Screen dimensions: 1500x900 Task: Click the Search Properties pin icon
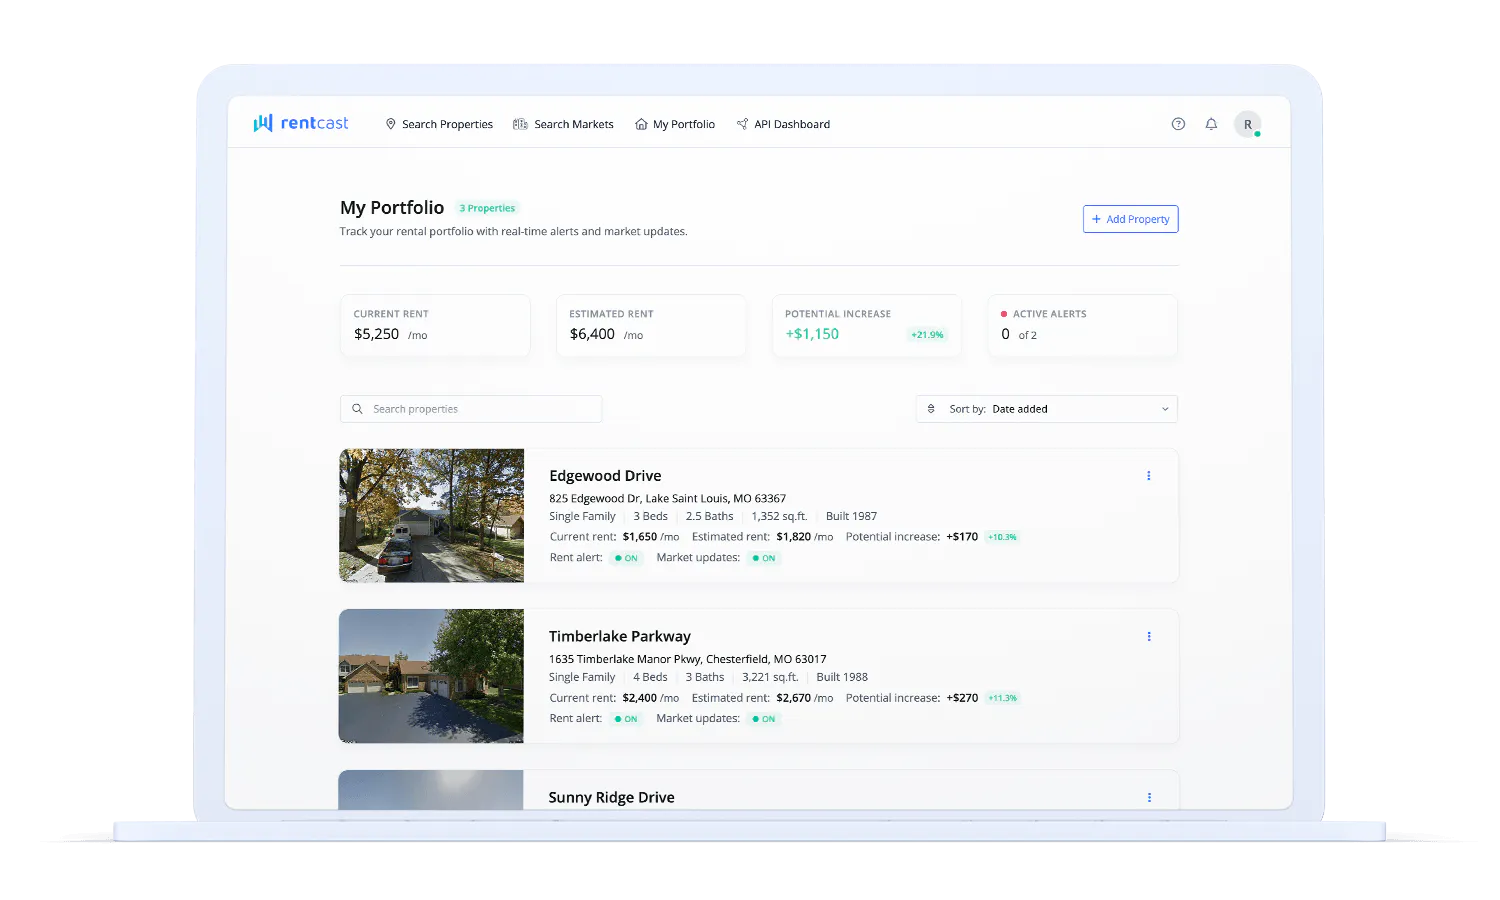point(391,124)
